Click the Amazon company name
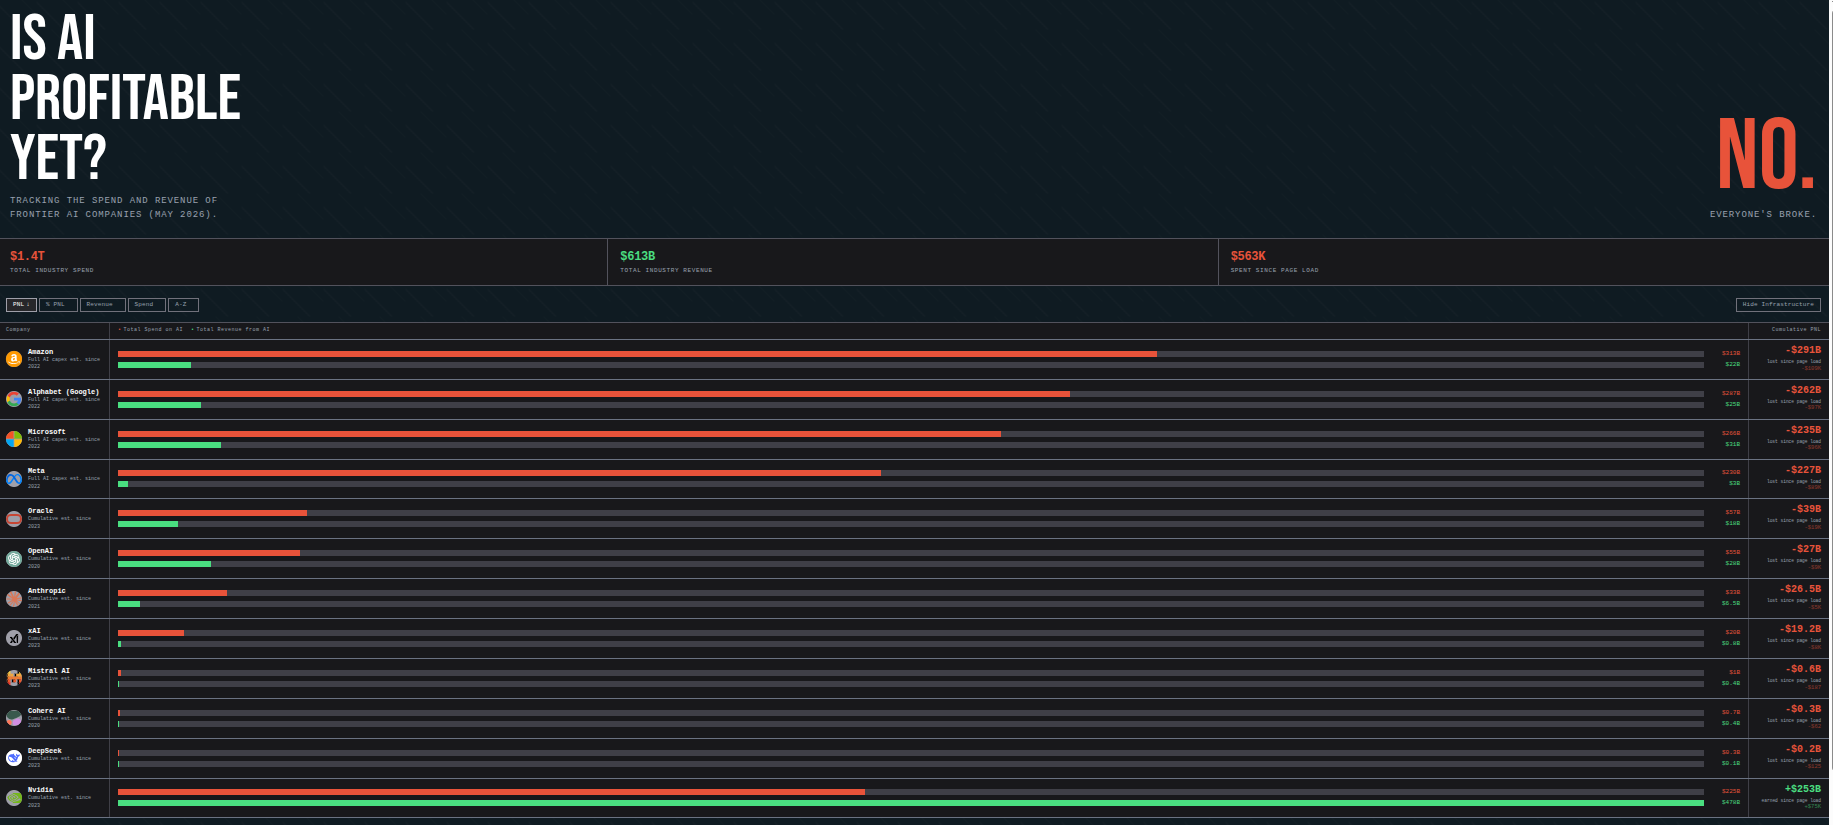 (41, 352)
